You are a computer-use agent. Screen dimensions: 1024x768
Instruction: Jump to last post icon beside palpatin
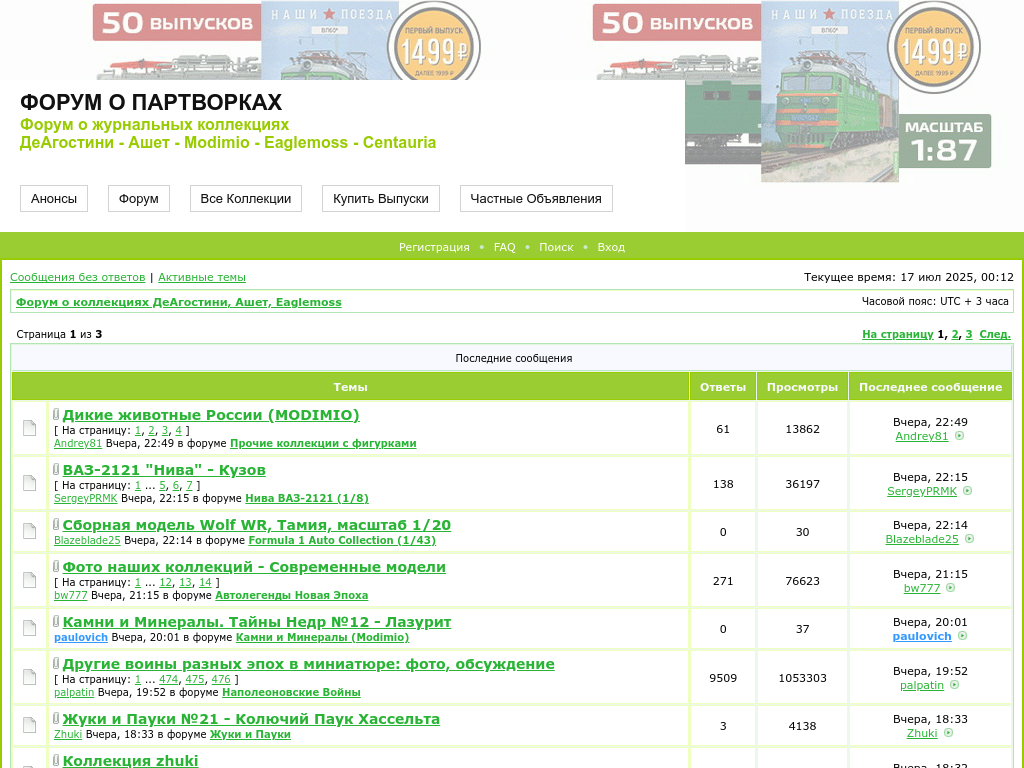point(955,685)
